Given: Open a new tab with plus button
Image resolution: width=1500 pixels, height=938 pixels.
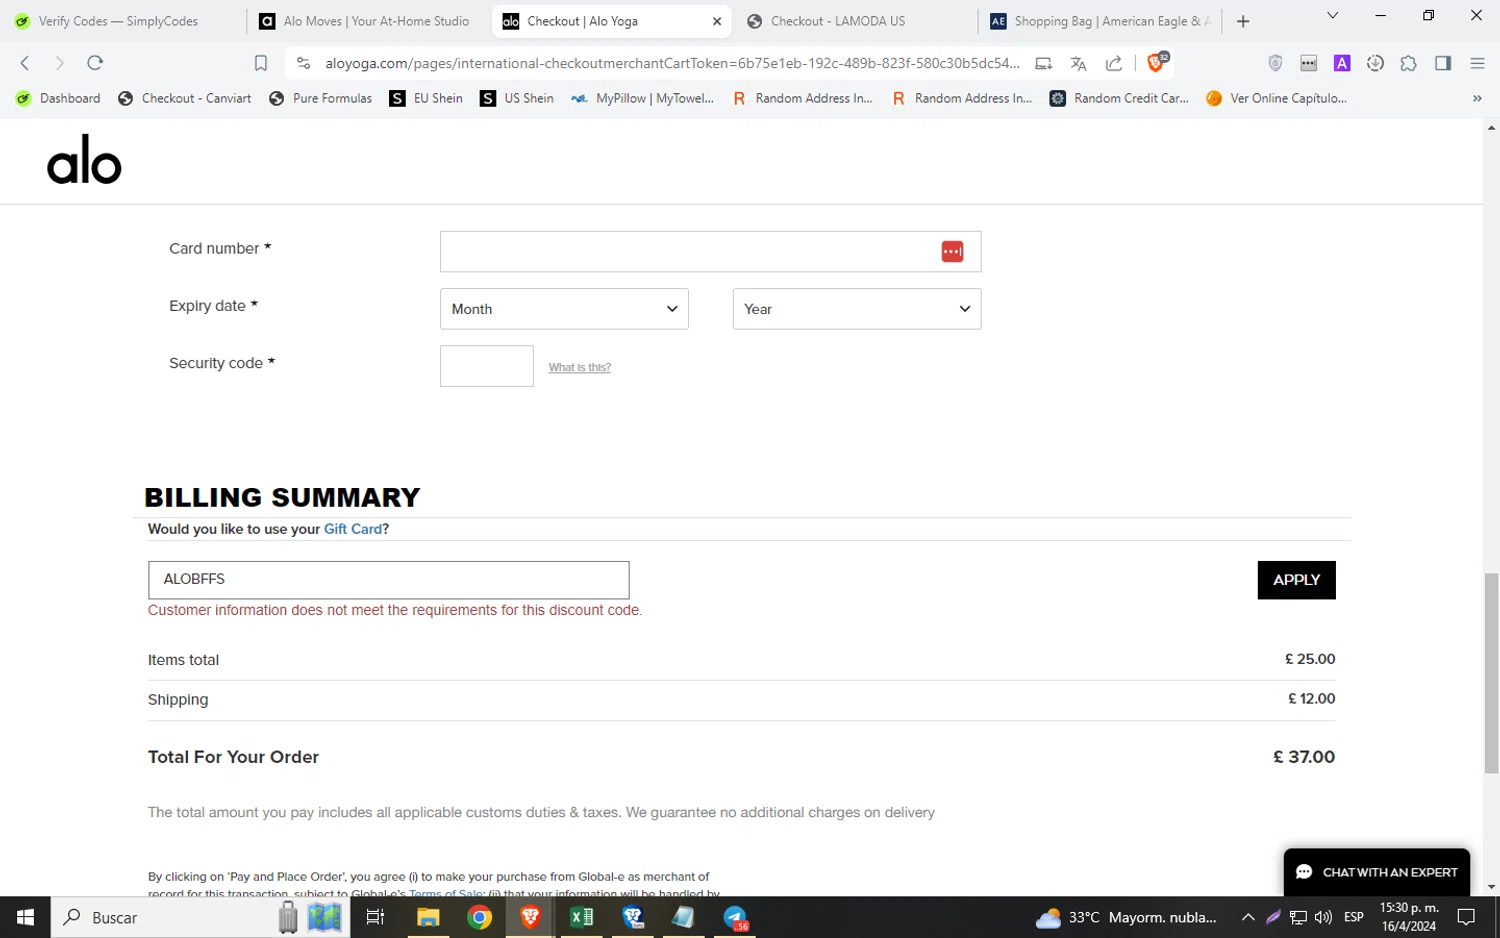Looking at the screenshot, I should tap(1243, 21).
